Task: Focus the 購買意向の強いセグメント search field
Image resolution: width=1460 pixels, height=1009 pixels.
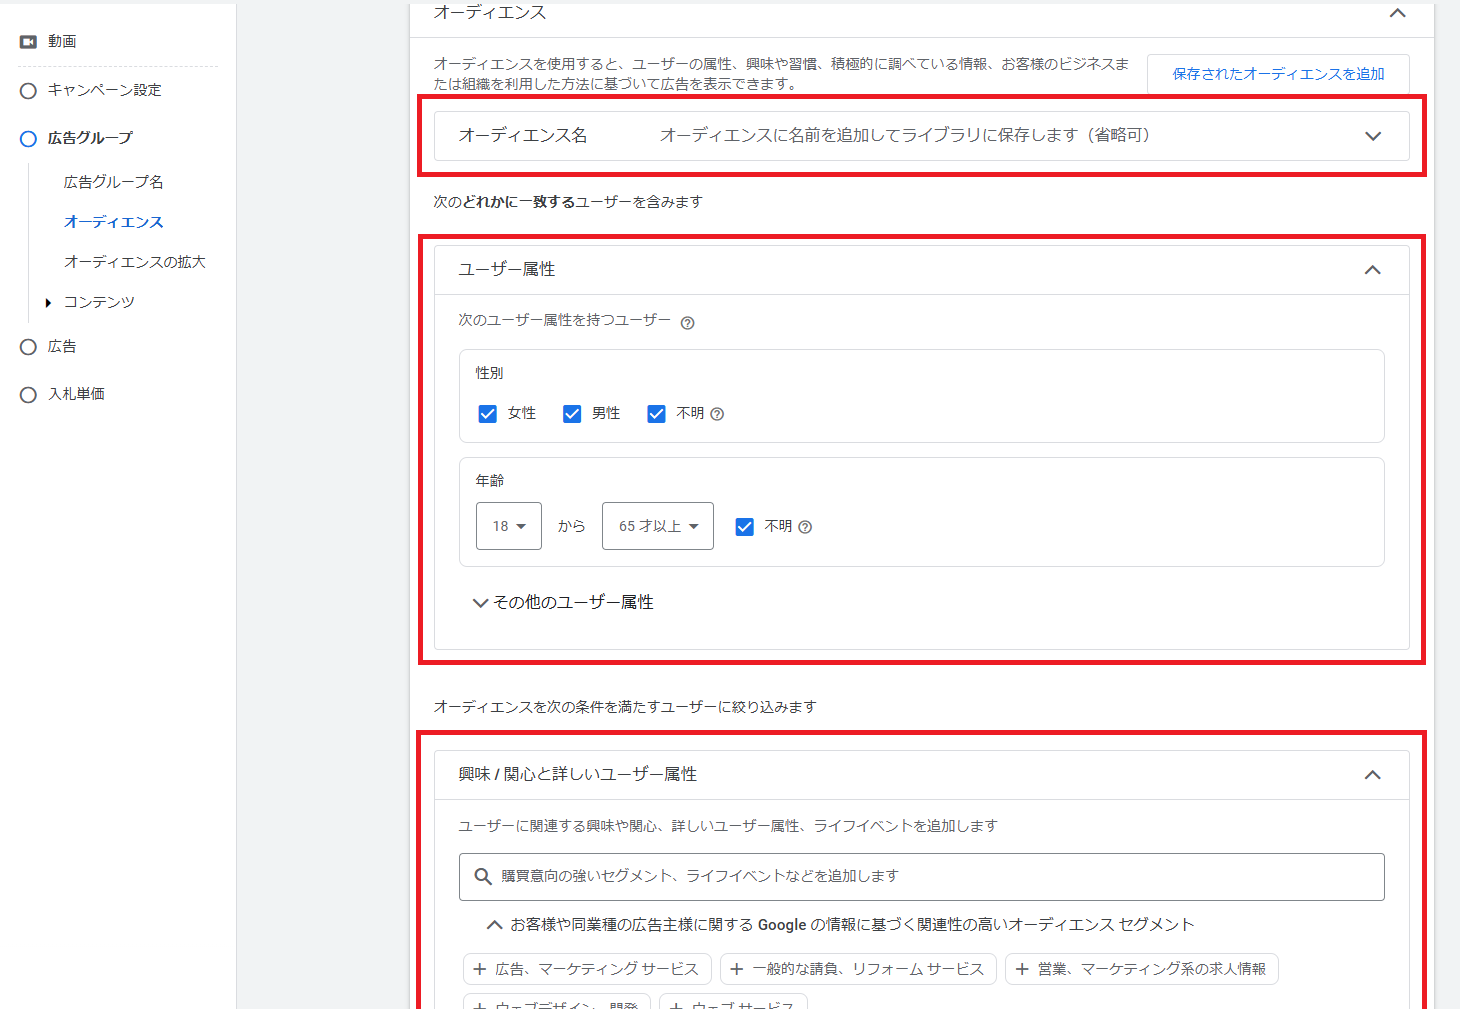Action: 922,877
